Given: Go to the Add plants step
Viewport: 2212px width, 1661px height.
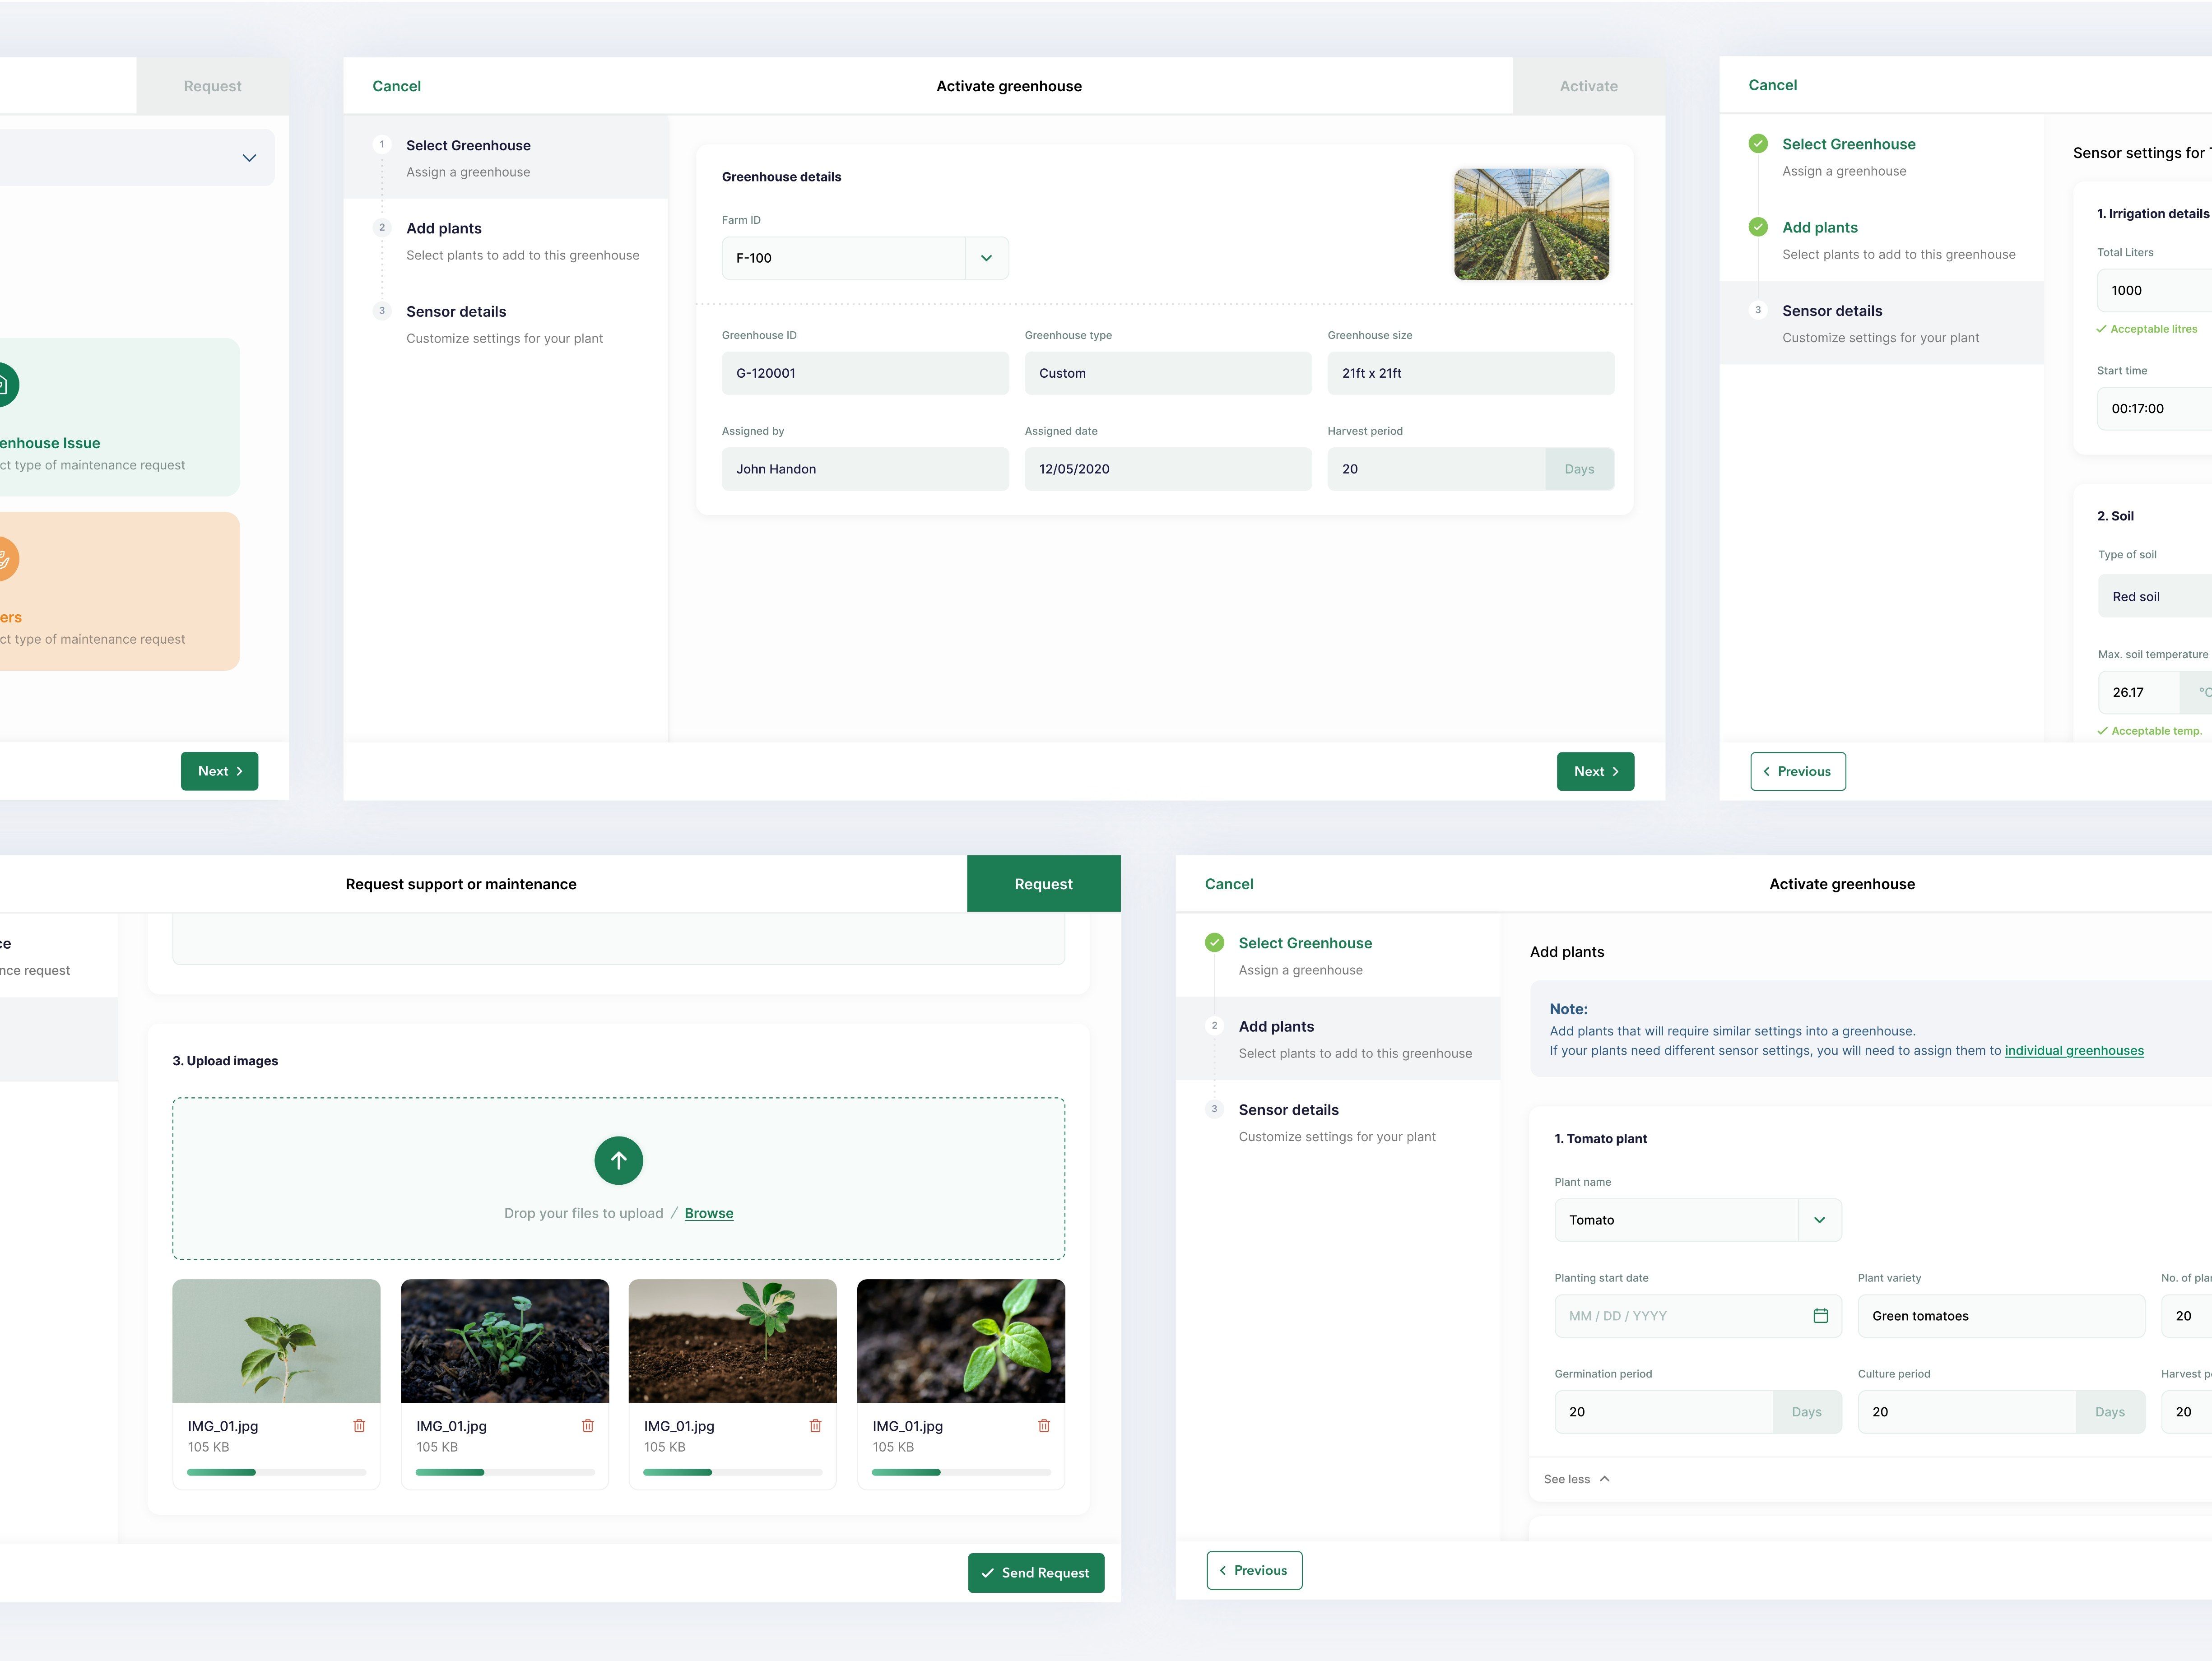Looking at the screenshot, I should 444,229.
